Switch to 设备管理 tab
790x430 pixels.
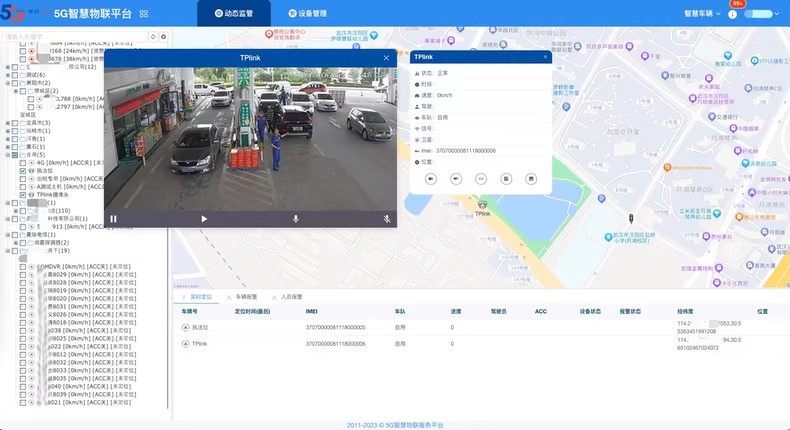coord(307,14)
